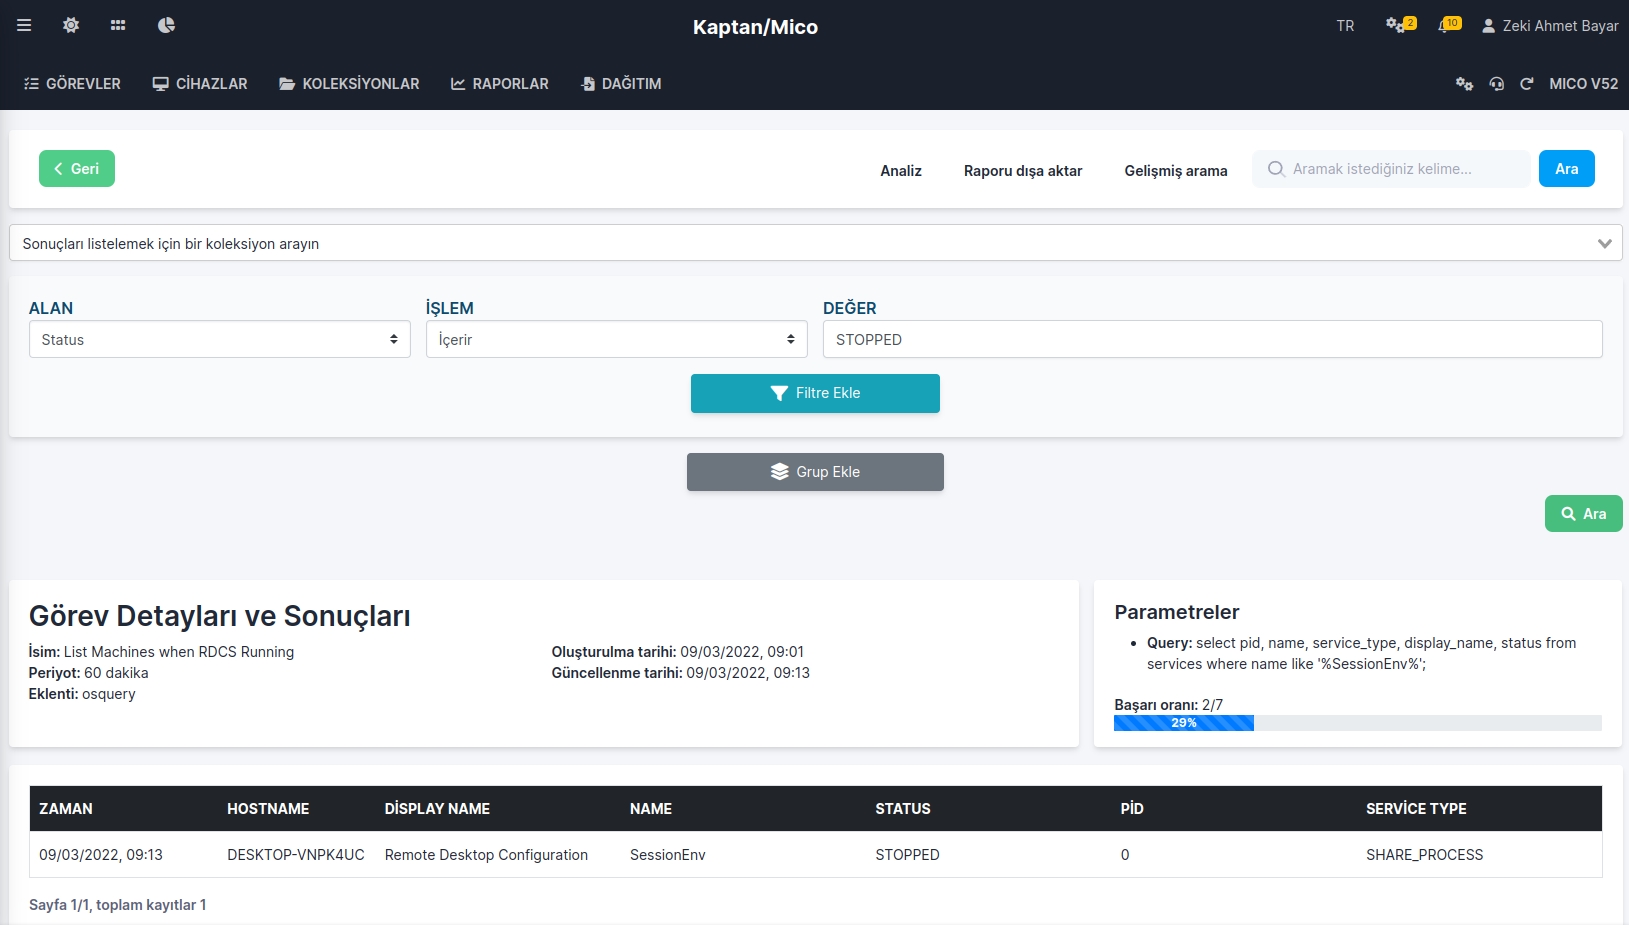Click the DEĞER input field containing STOPPED
Viewport: 1629px width, 925px height.
tap(1212, 340)
